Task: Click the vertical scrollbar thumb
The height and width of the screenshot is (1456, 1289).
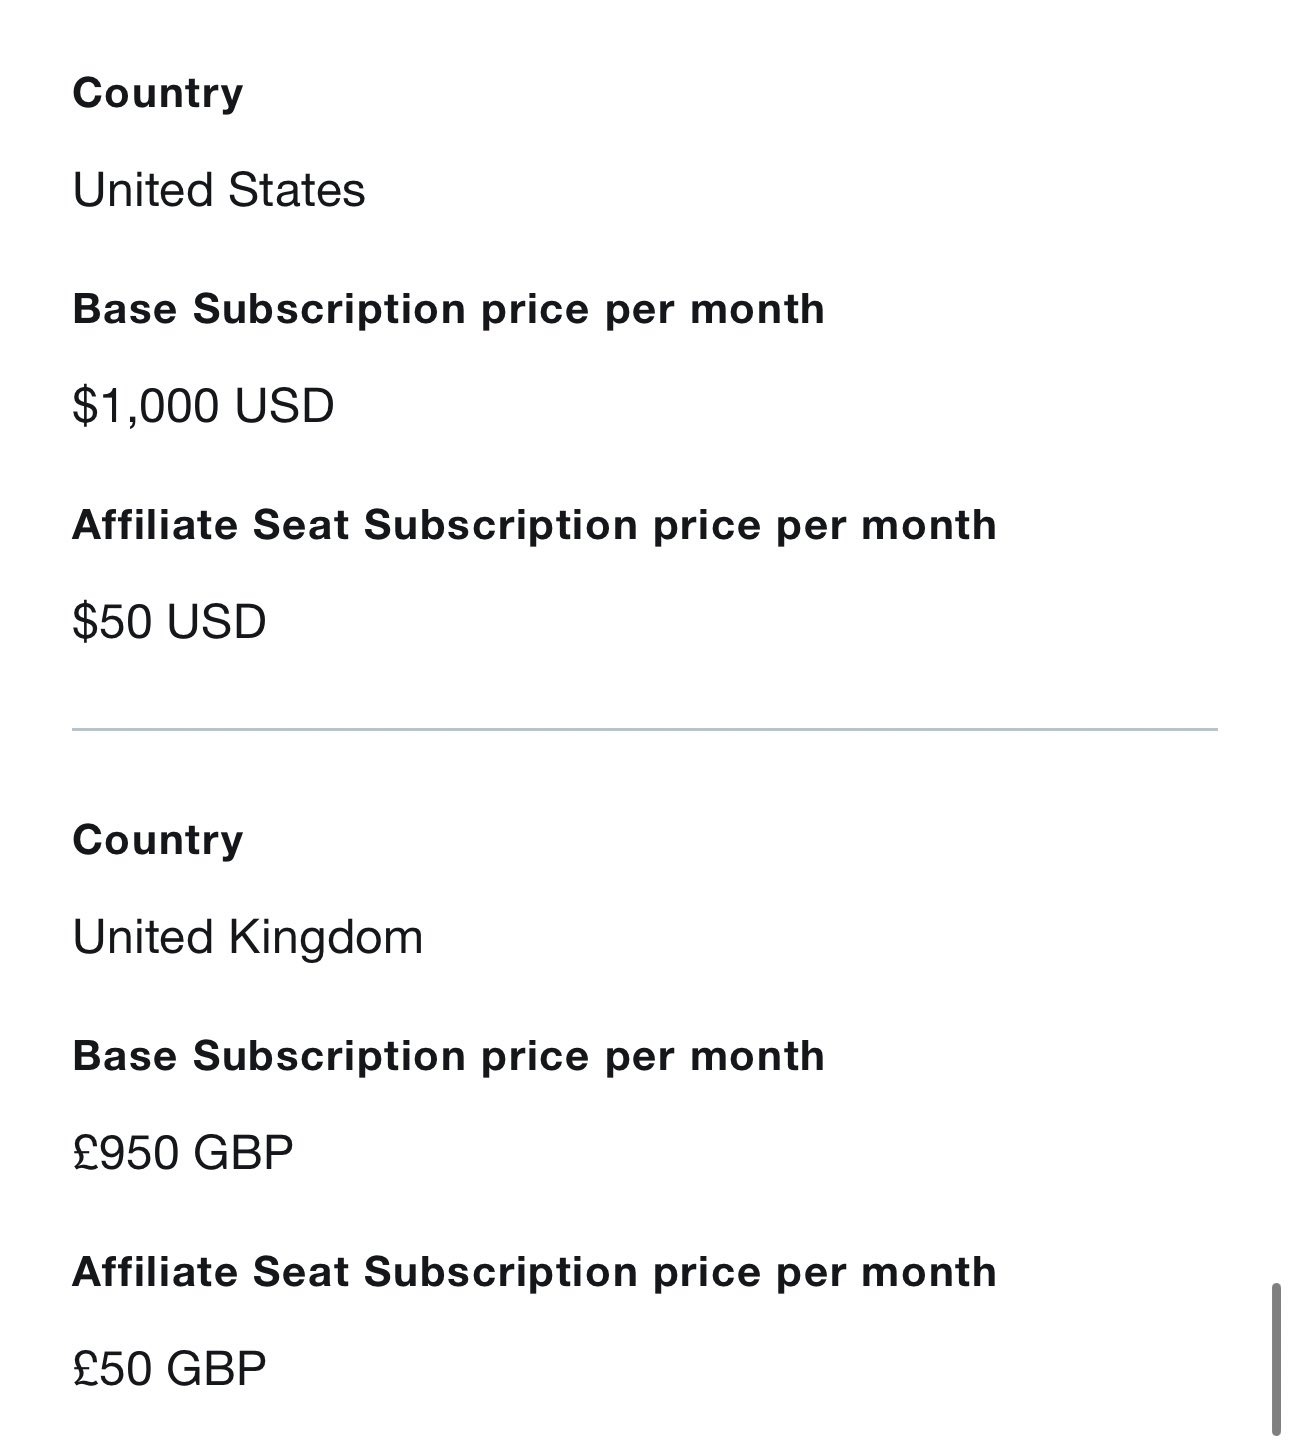Action: click(1276, 1359)
